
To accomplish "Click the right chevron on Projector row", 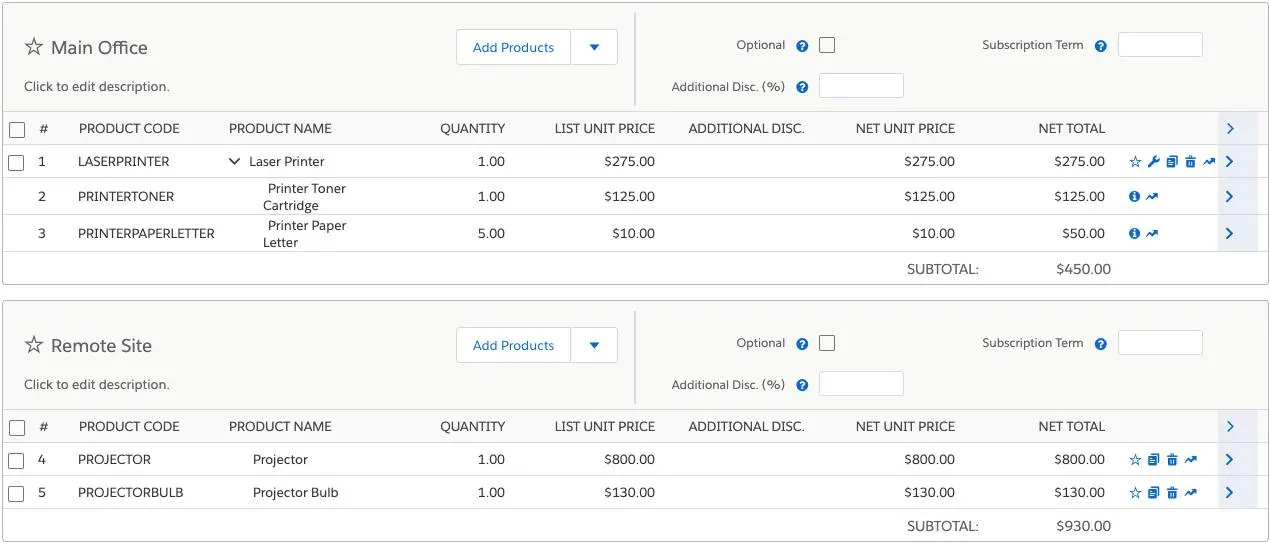I will tap(1230, 460).
